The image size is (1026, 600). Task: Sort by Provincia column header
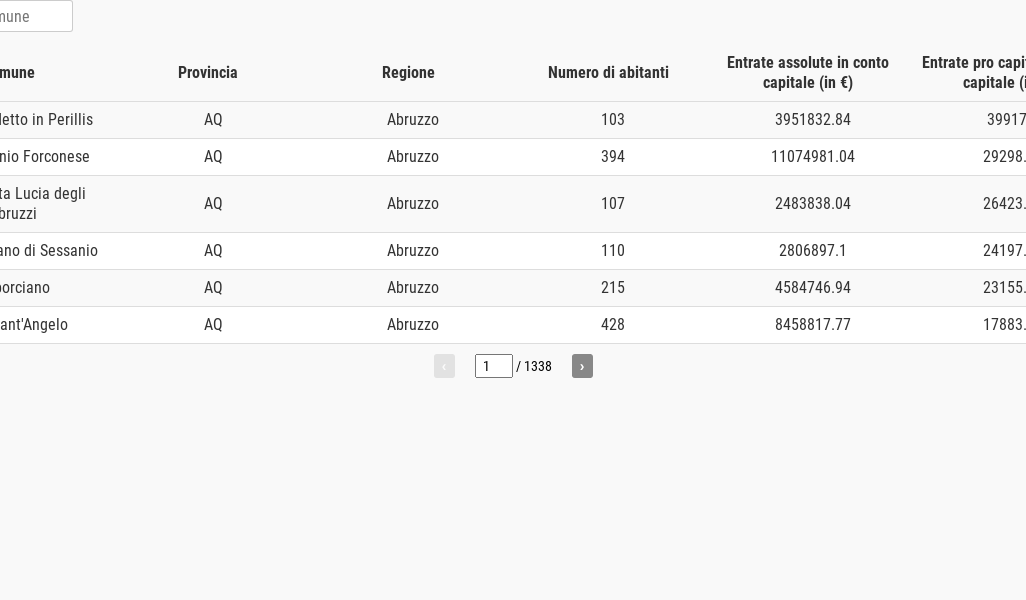[207, 73]
